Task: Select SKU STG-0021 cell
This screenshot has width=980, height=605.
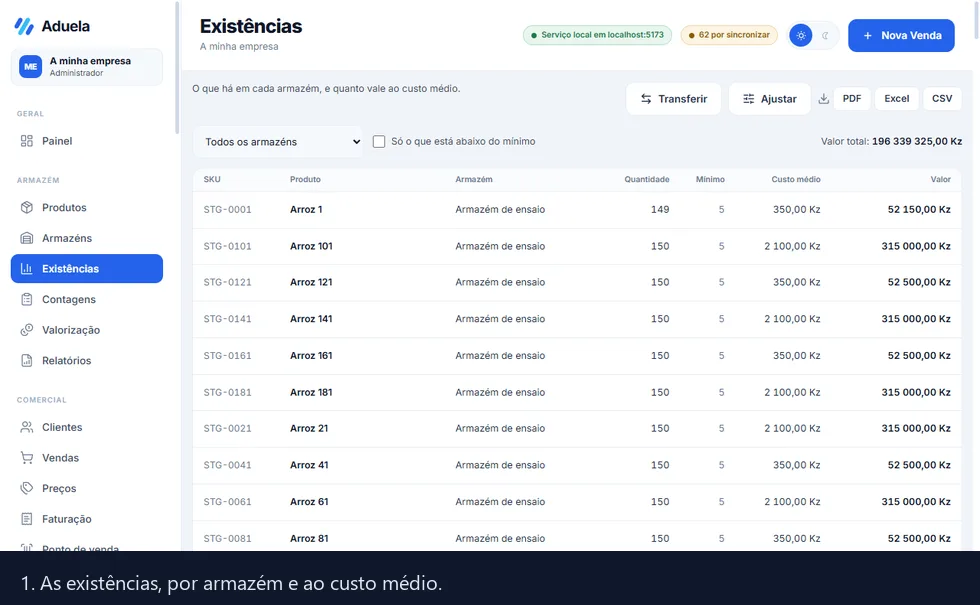Action: point(228,429)
